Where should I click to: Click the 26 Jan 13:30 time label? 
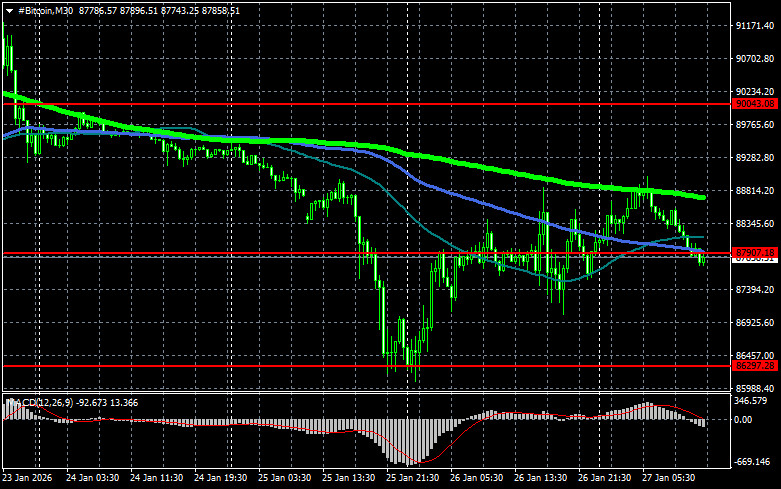pyautogui.click(x=540, y=478)
